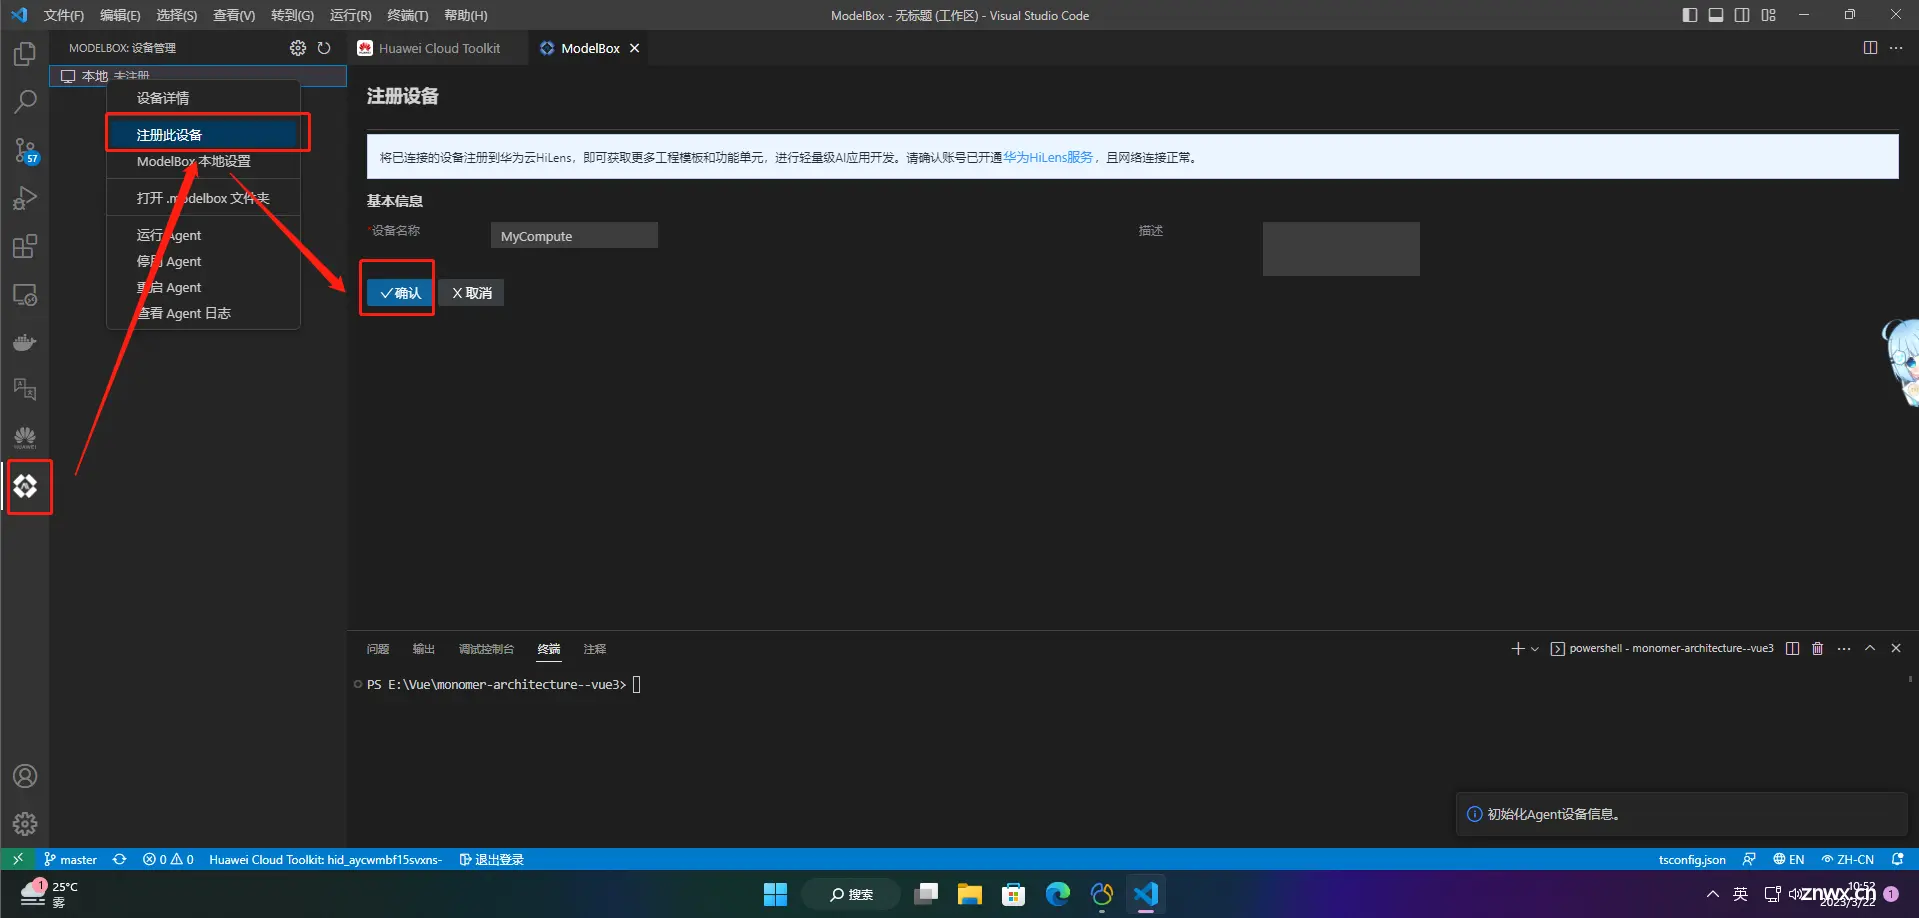Refresh the ModelBox device list
Viewport: 1919px width, 918px height.
324,48
